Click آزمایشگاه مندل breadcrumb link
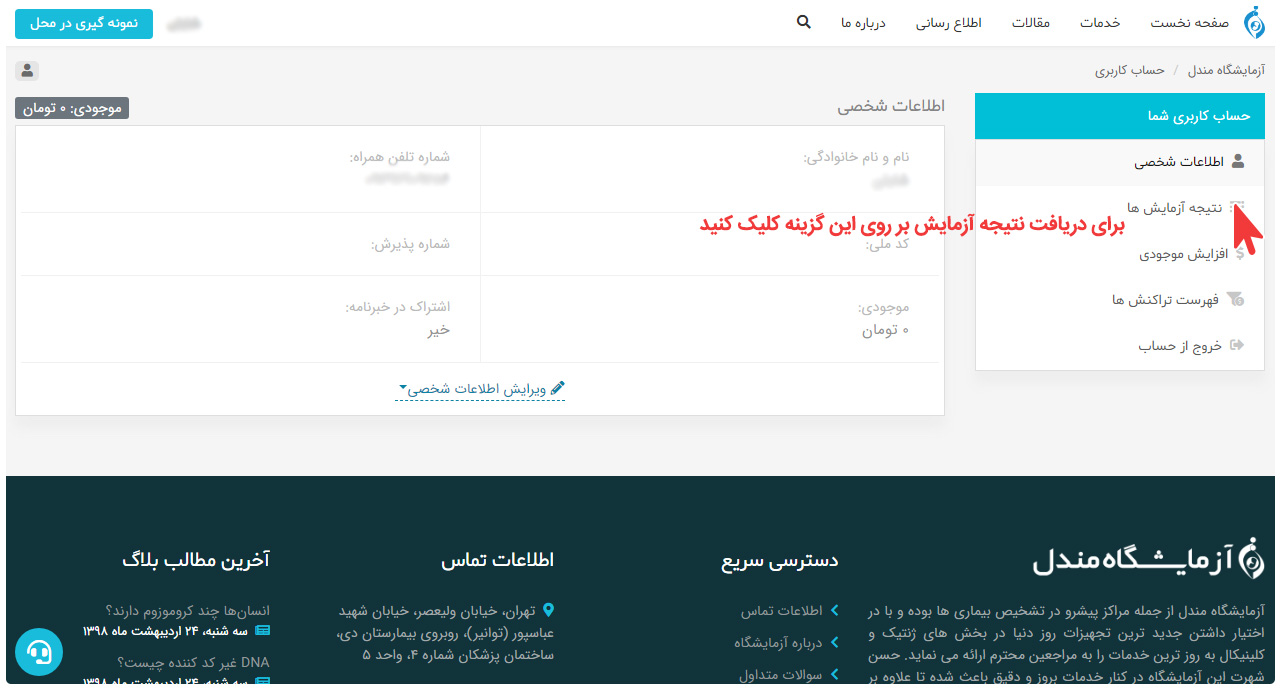This screenshot has width=1280, height=689. [1226, 71]
